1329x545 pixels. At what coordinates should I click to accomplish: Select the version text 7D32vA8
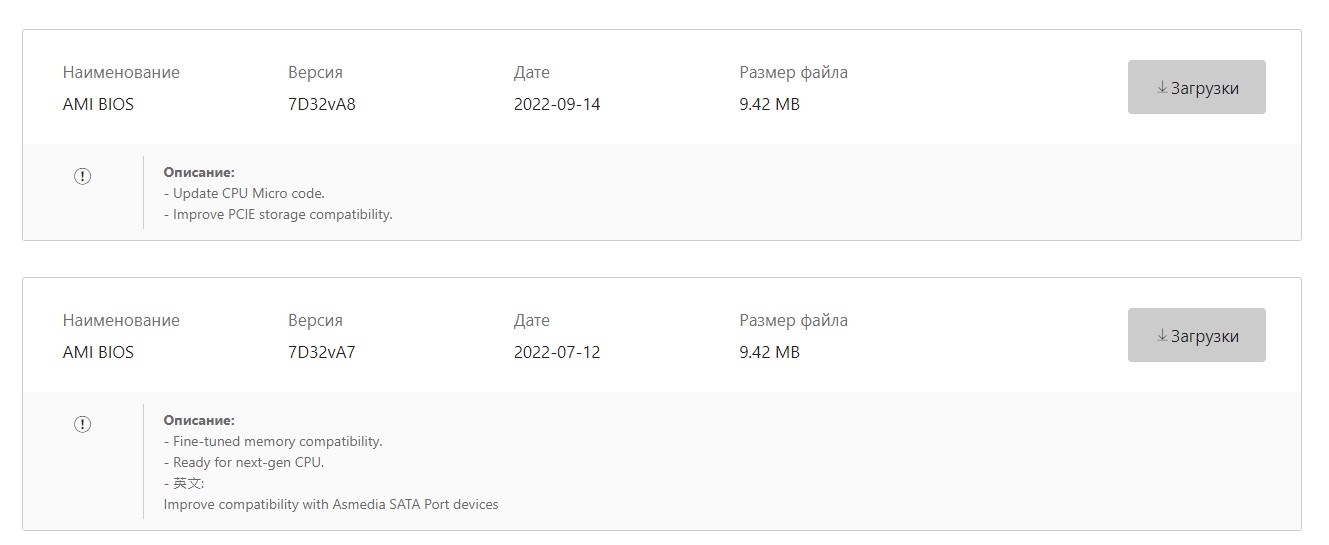pos(321,104)
